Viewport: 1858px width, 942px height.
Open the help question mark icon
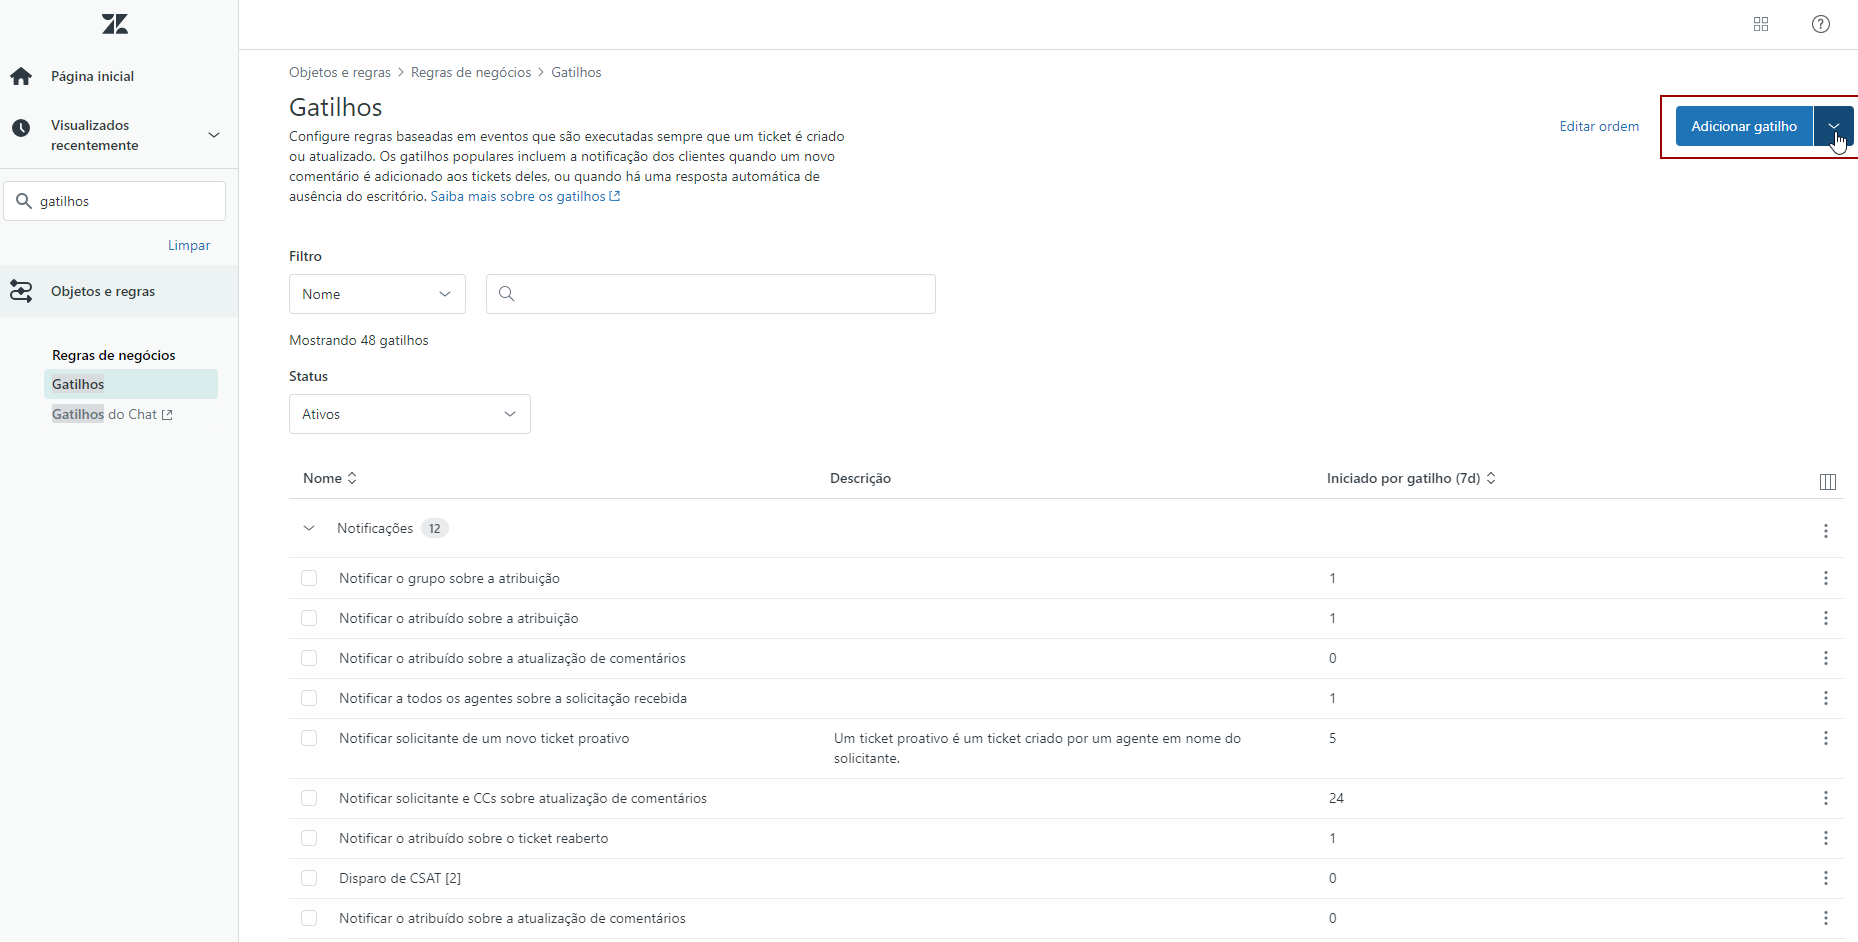click(1820, 24)
